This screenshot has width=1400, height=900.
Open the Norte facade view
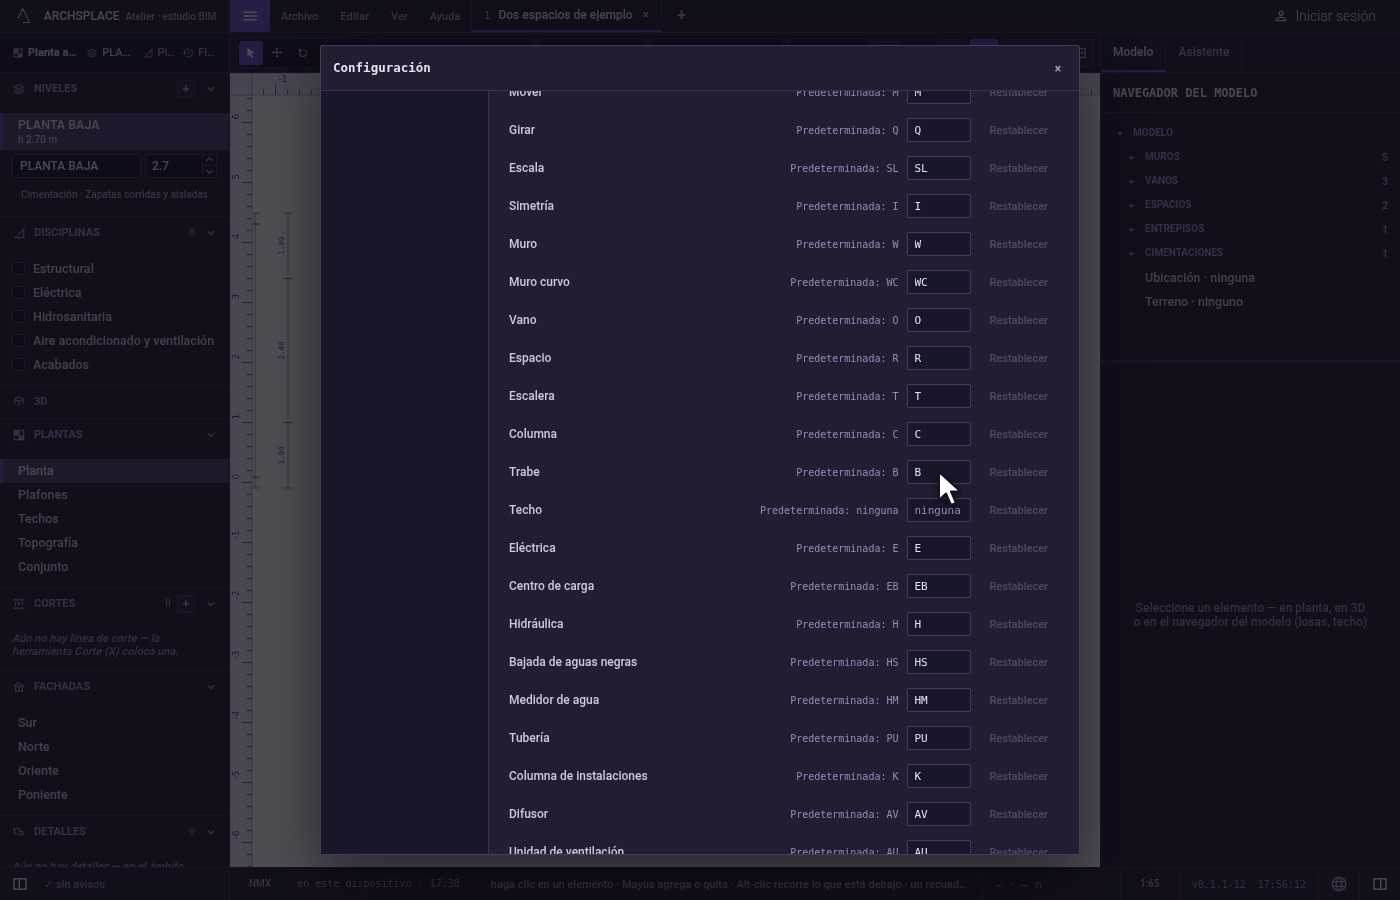click(114, 747)
